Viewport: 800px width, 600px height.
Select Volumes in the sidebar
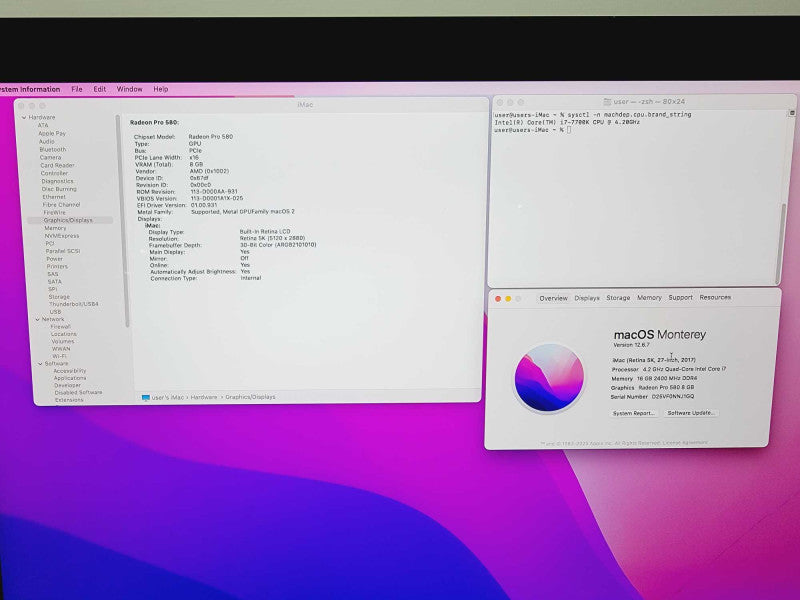63,341
